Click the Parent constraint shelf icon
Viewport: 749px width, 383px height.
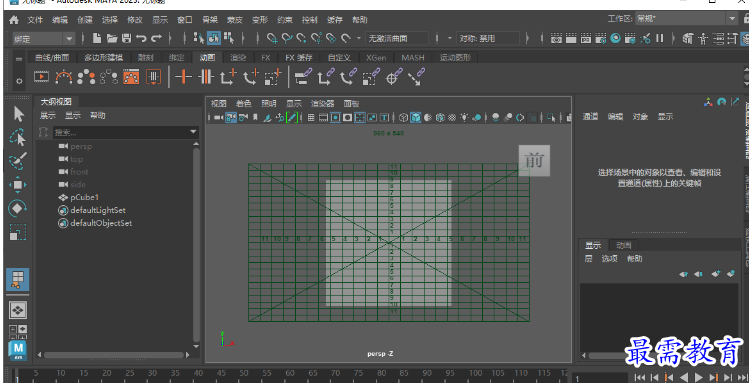(303, 77)
